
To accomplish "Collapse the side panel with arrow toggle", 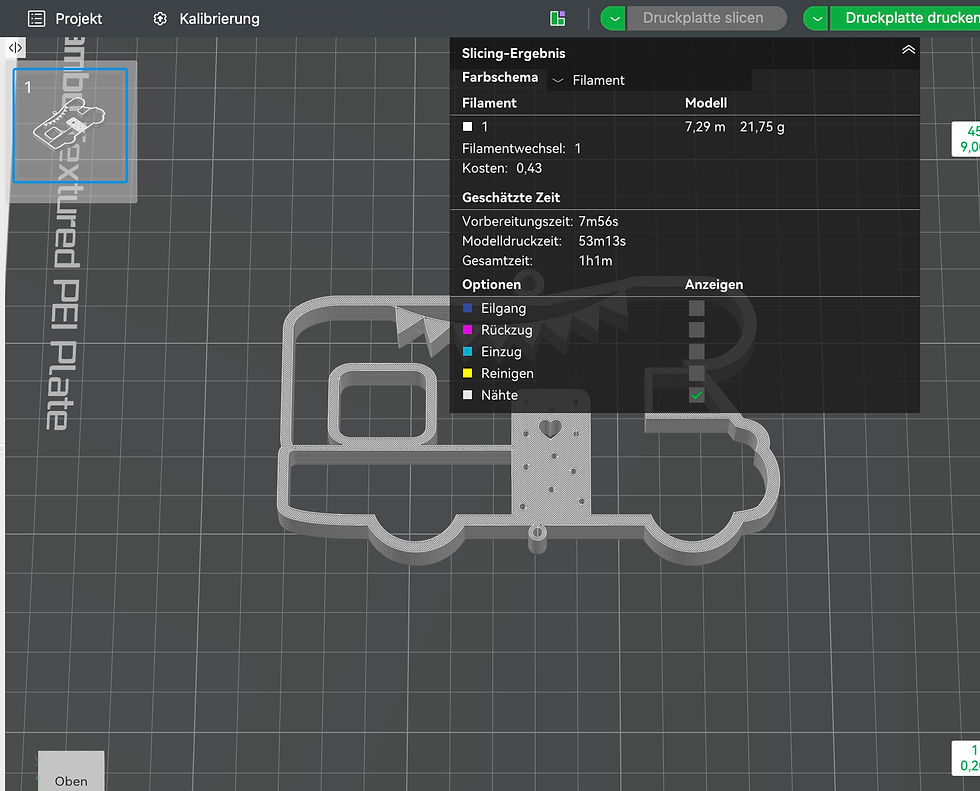I will pos(16,47).
